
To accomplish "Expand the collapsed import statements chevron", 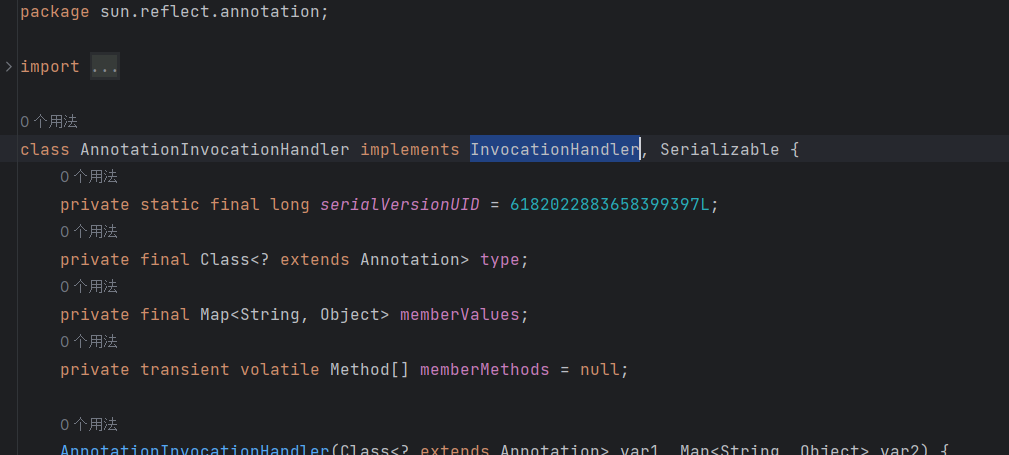I will tap(9, 66).
